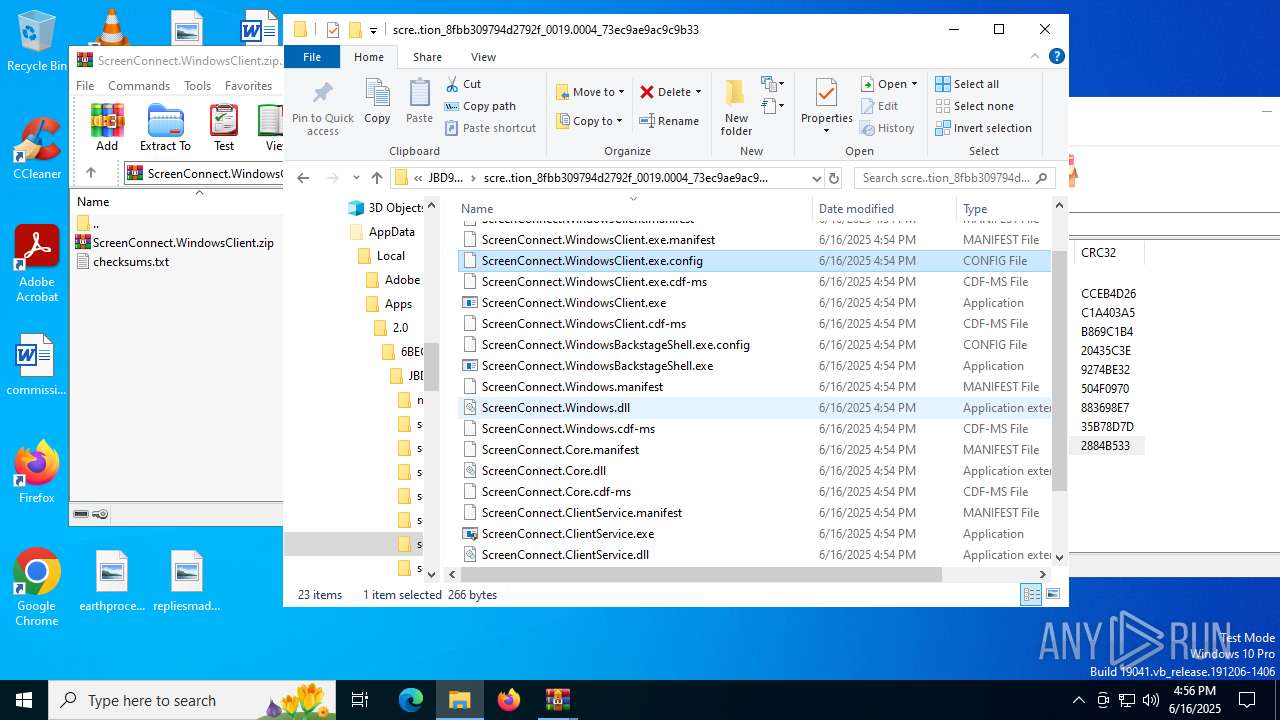Select ScreenConnect.ClientService.exe file
This screenshot has width=1280, height=720.
567,534
